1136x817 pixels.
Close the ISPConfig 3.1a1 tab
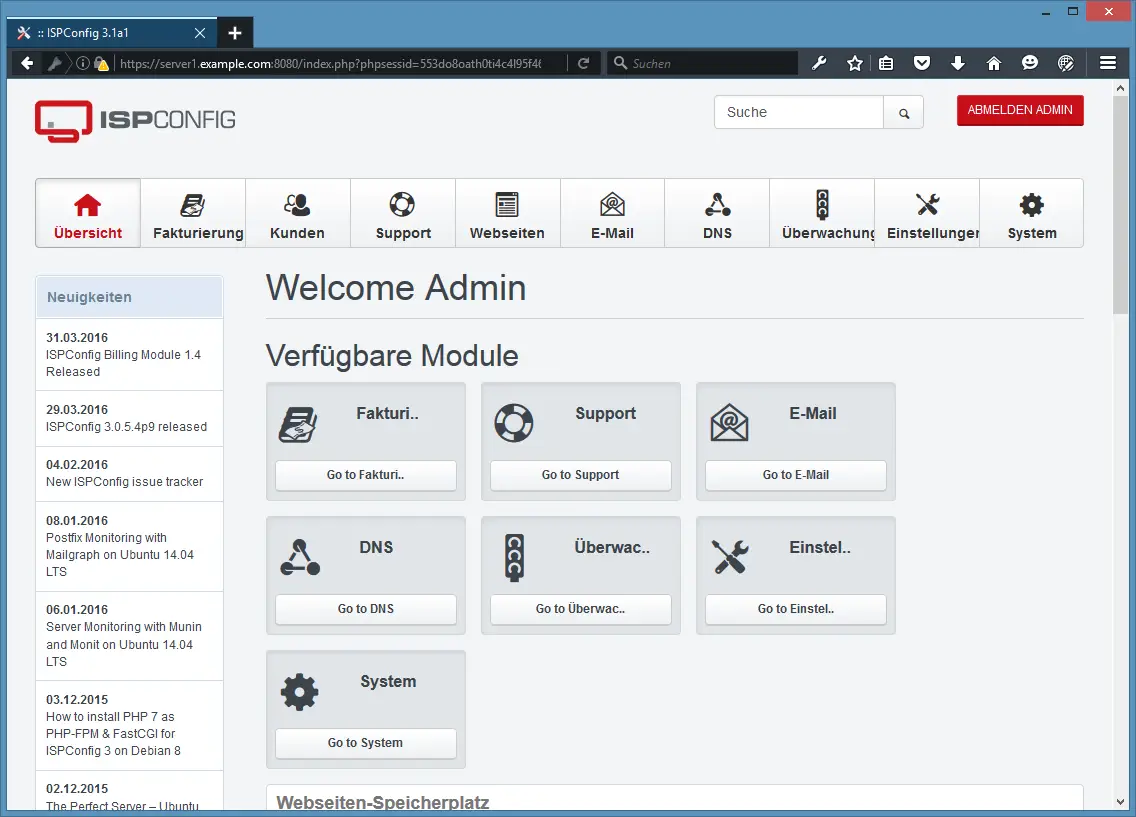point(200,33)
